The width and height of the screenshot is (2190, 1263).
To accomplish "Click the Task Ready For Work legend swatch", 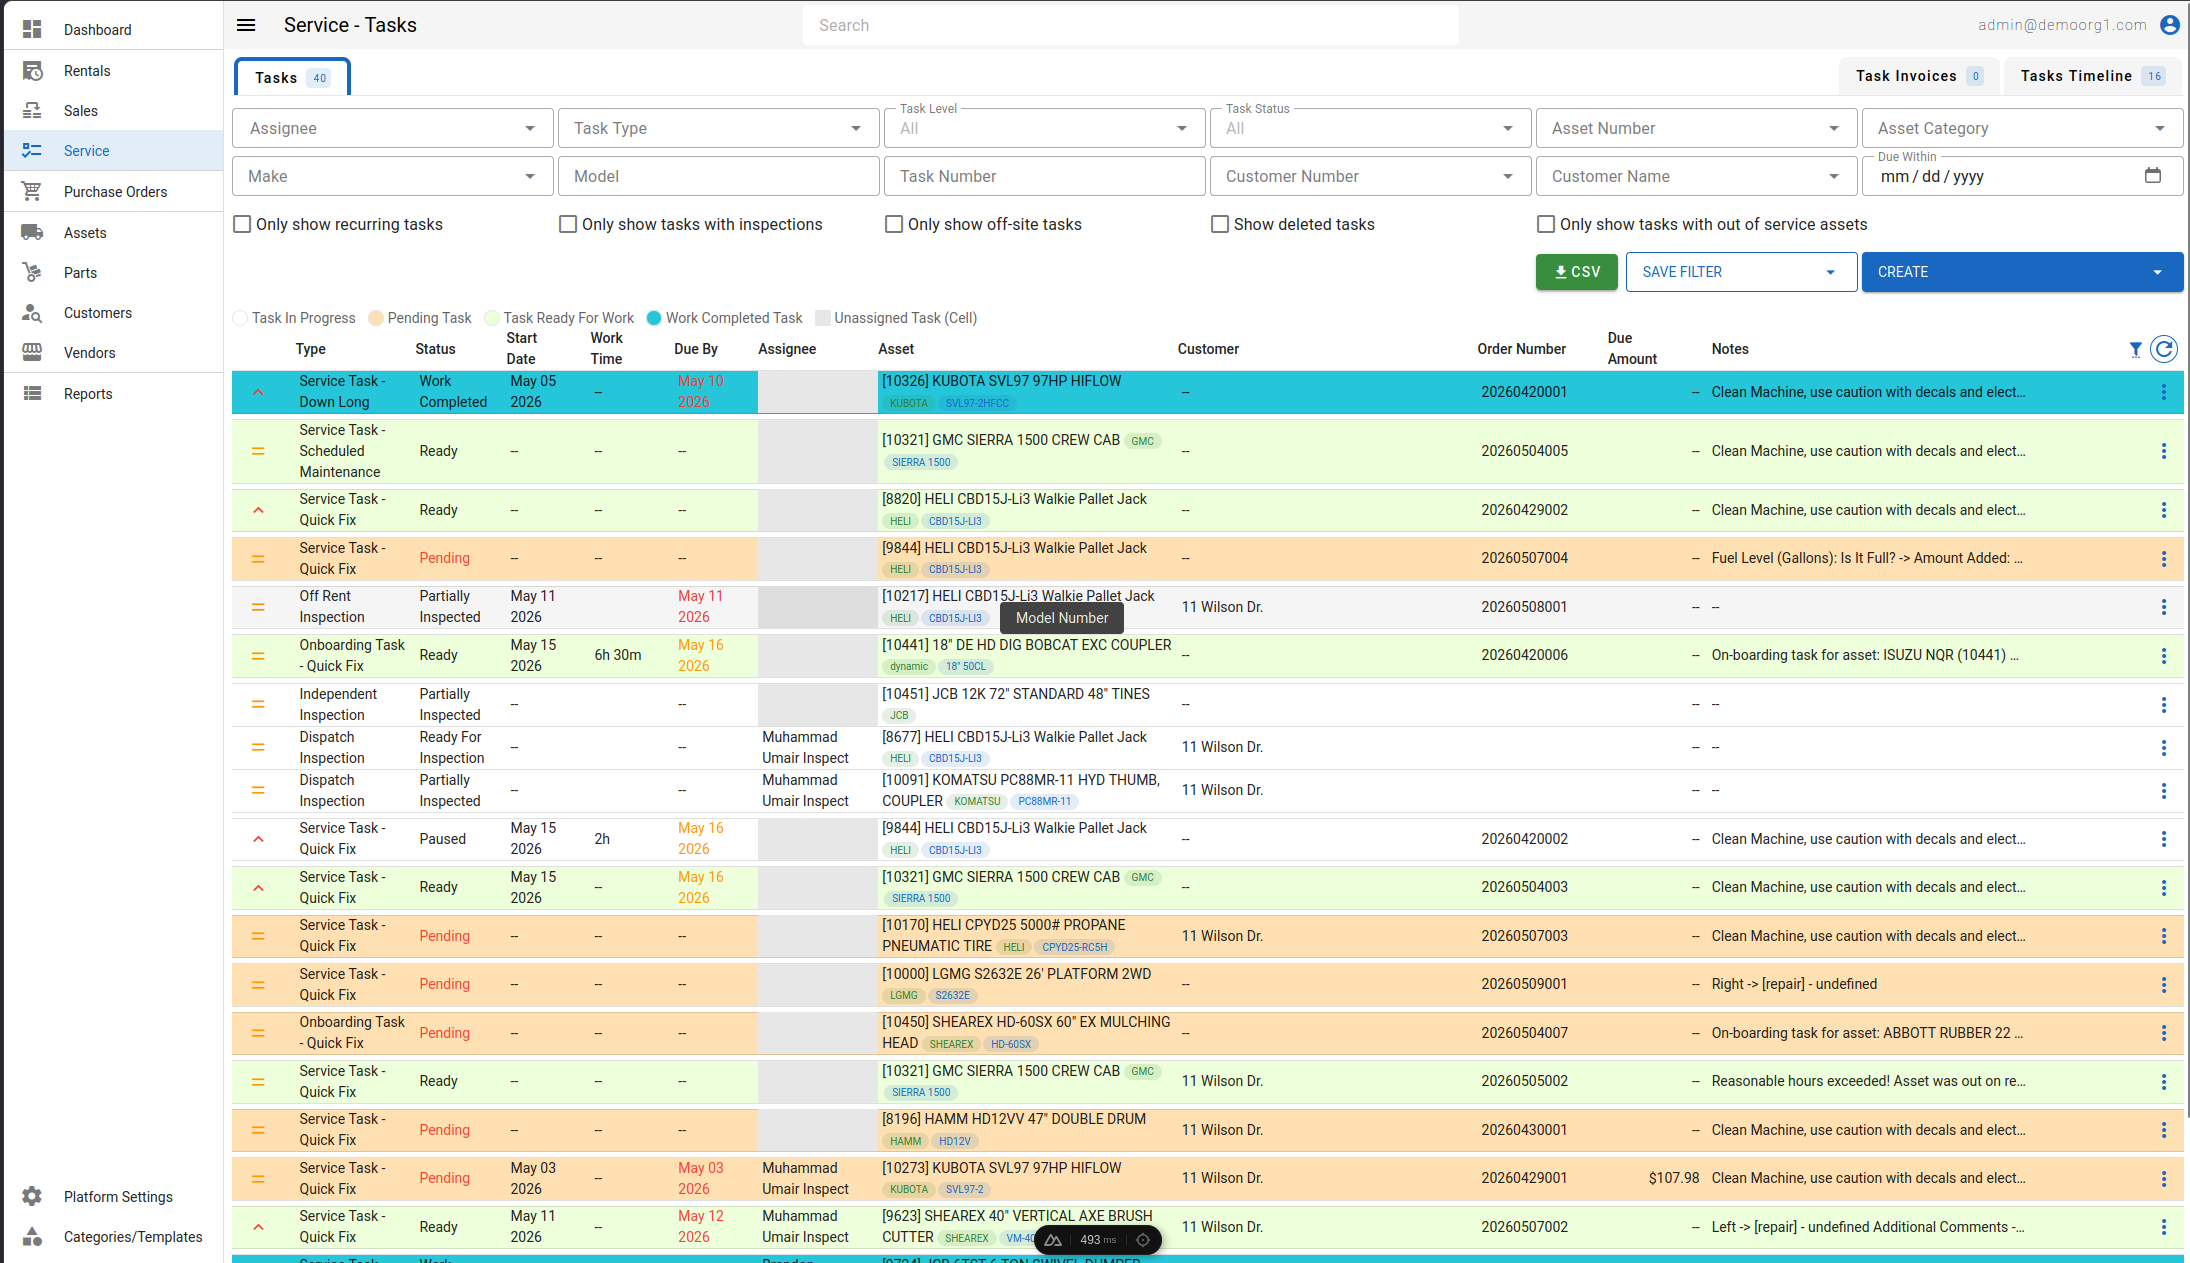I will [492, 318].
